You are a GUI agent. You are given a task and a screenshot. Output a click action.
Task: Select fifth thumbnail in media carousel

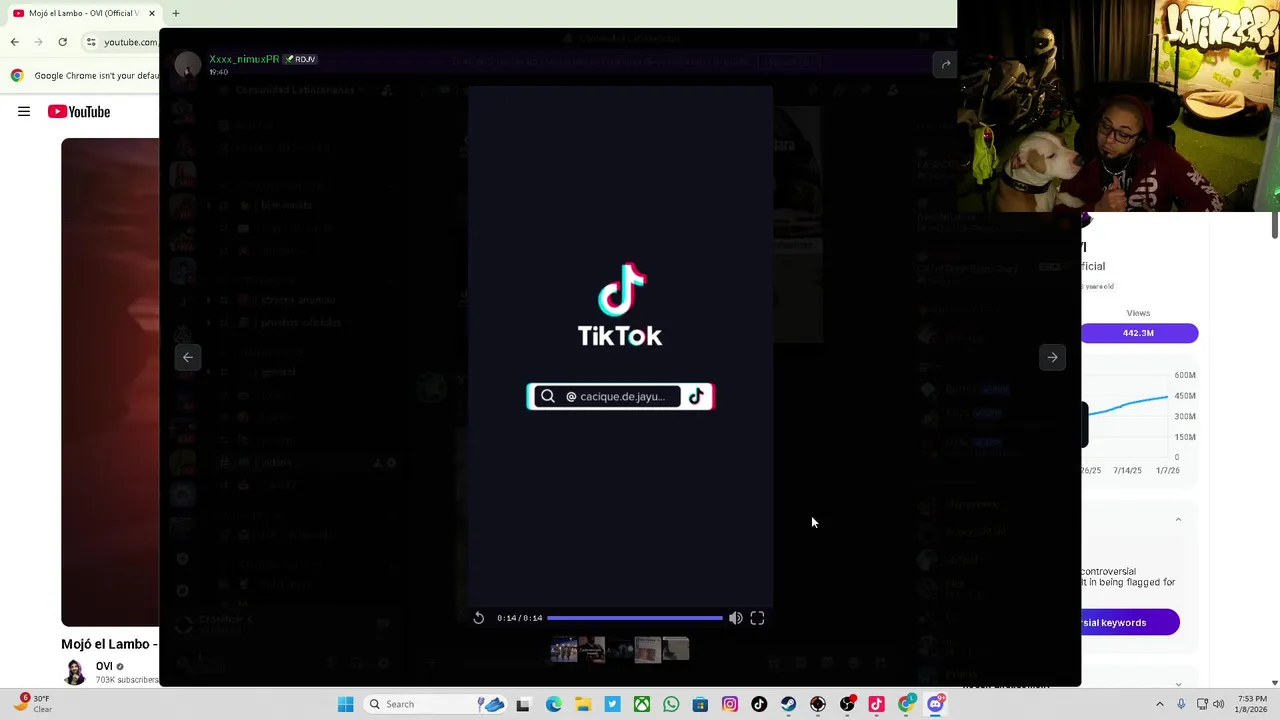click(676, 650)
